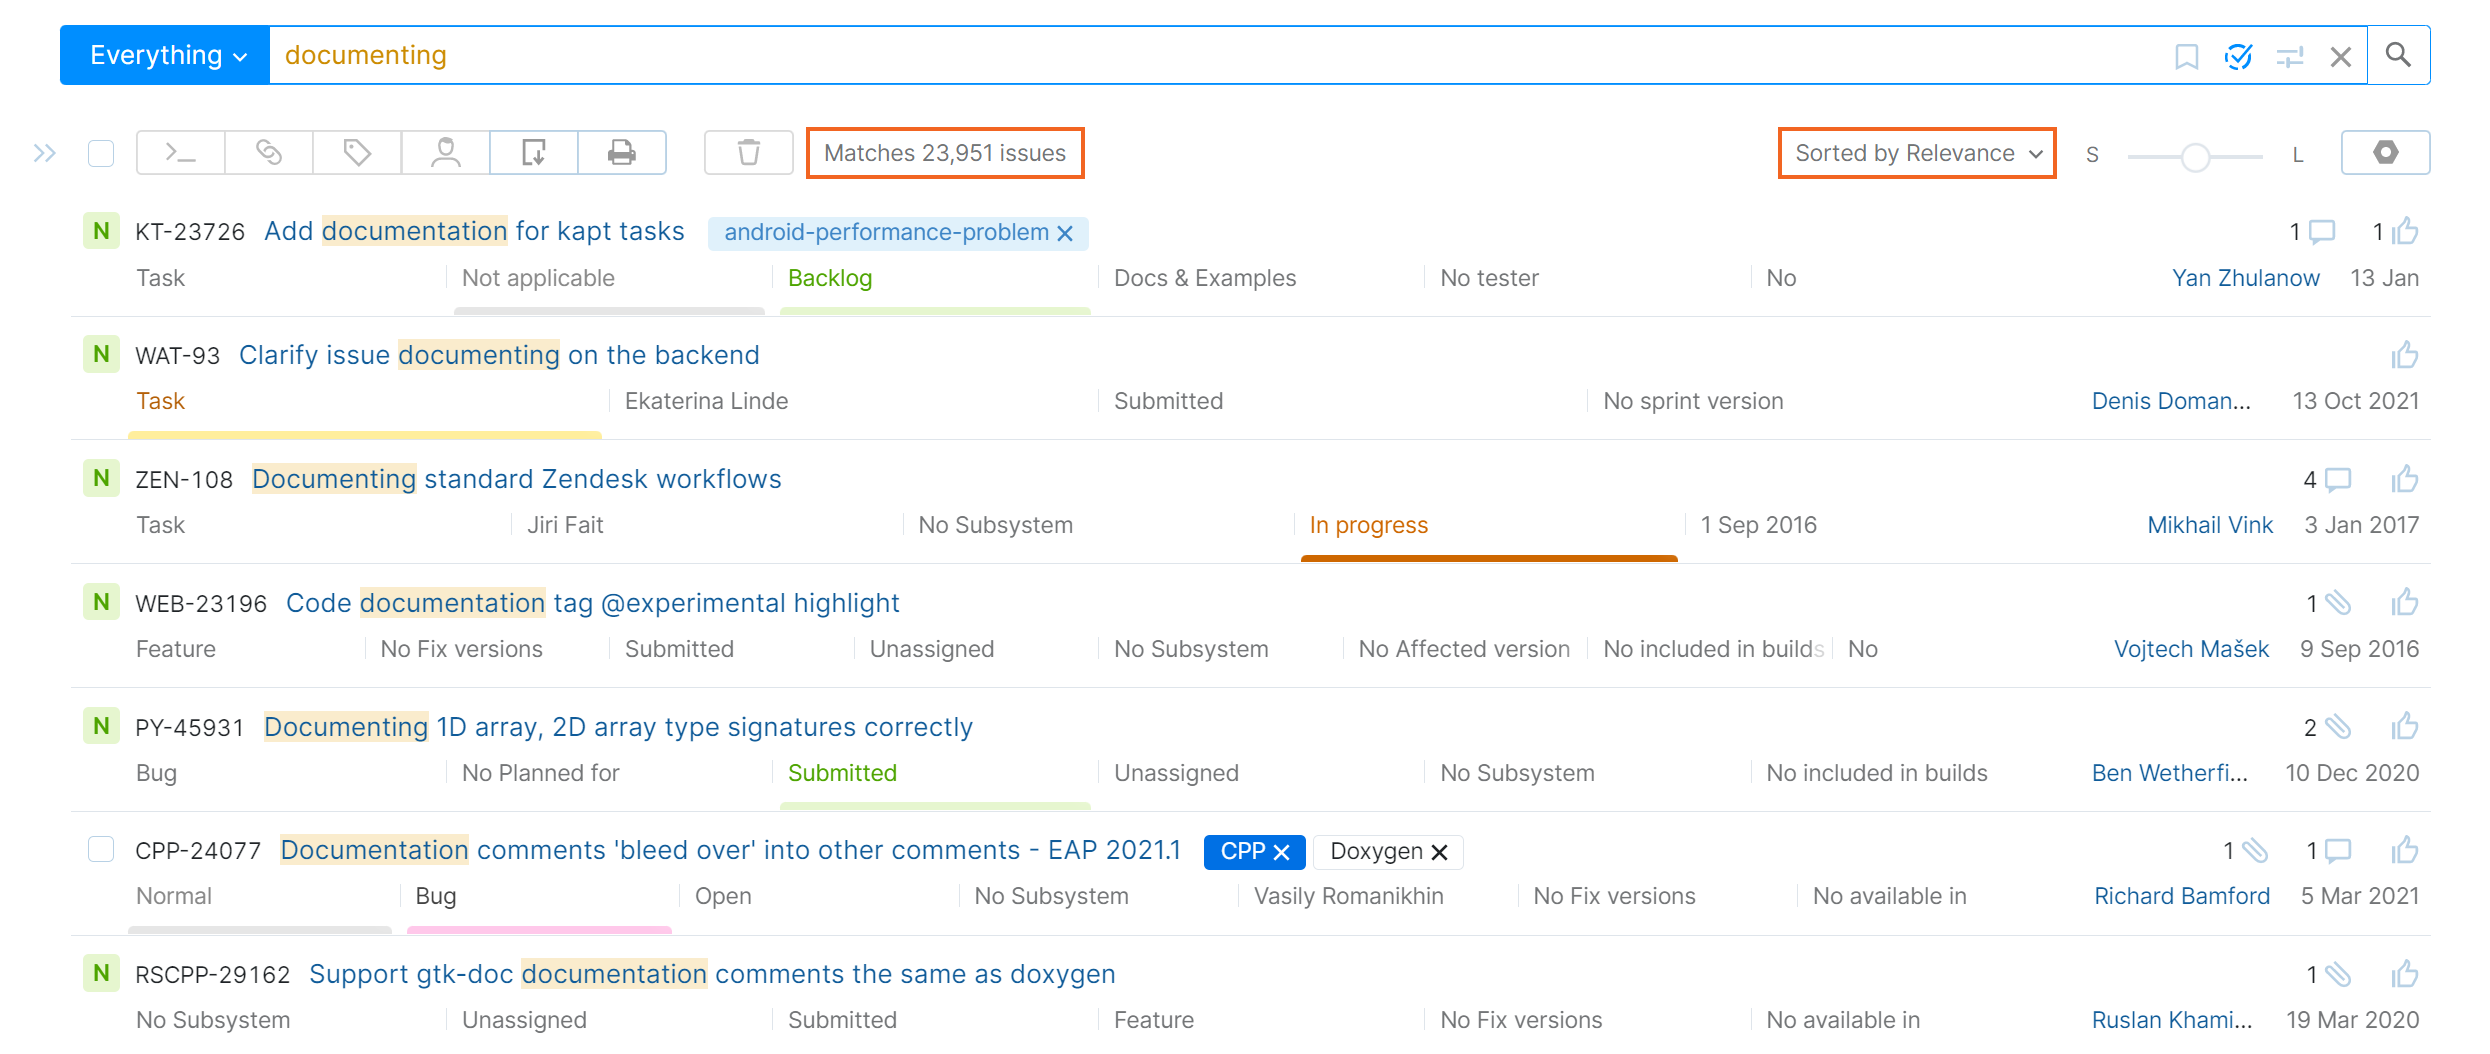Viewport: 2490px width, 1054px height.
Task: Open the Everything context dropdown
Action: point(164,55)
